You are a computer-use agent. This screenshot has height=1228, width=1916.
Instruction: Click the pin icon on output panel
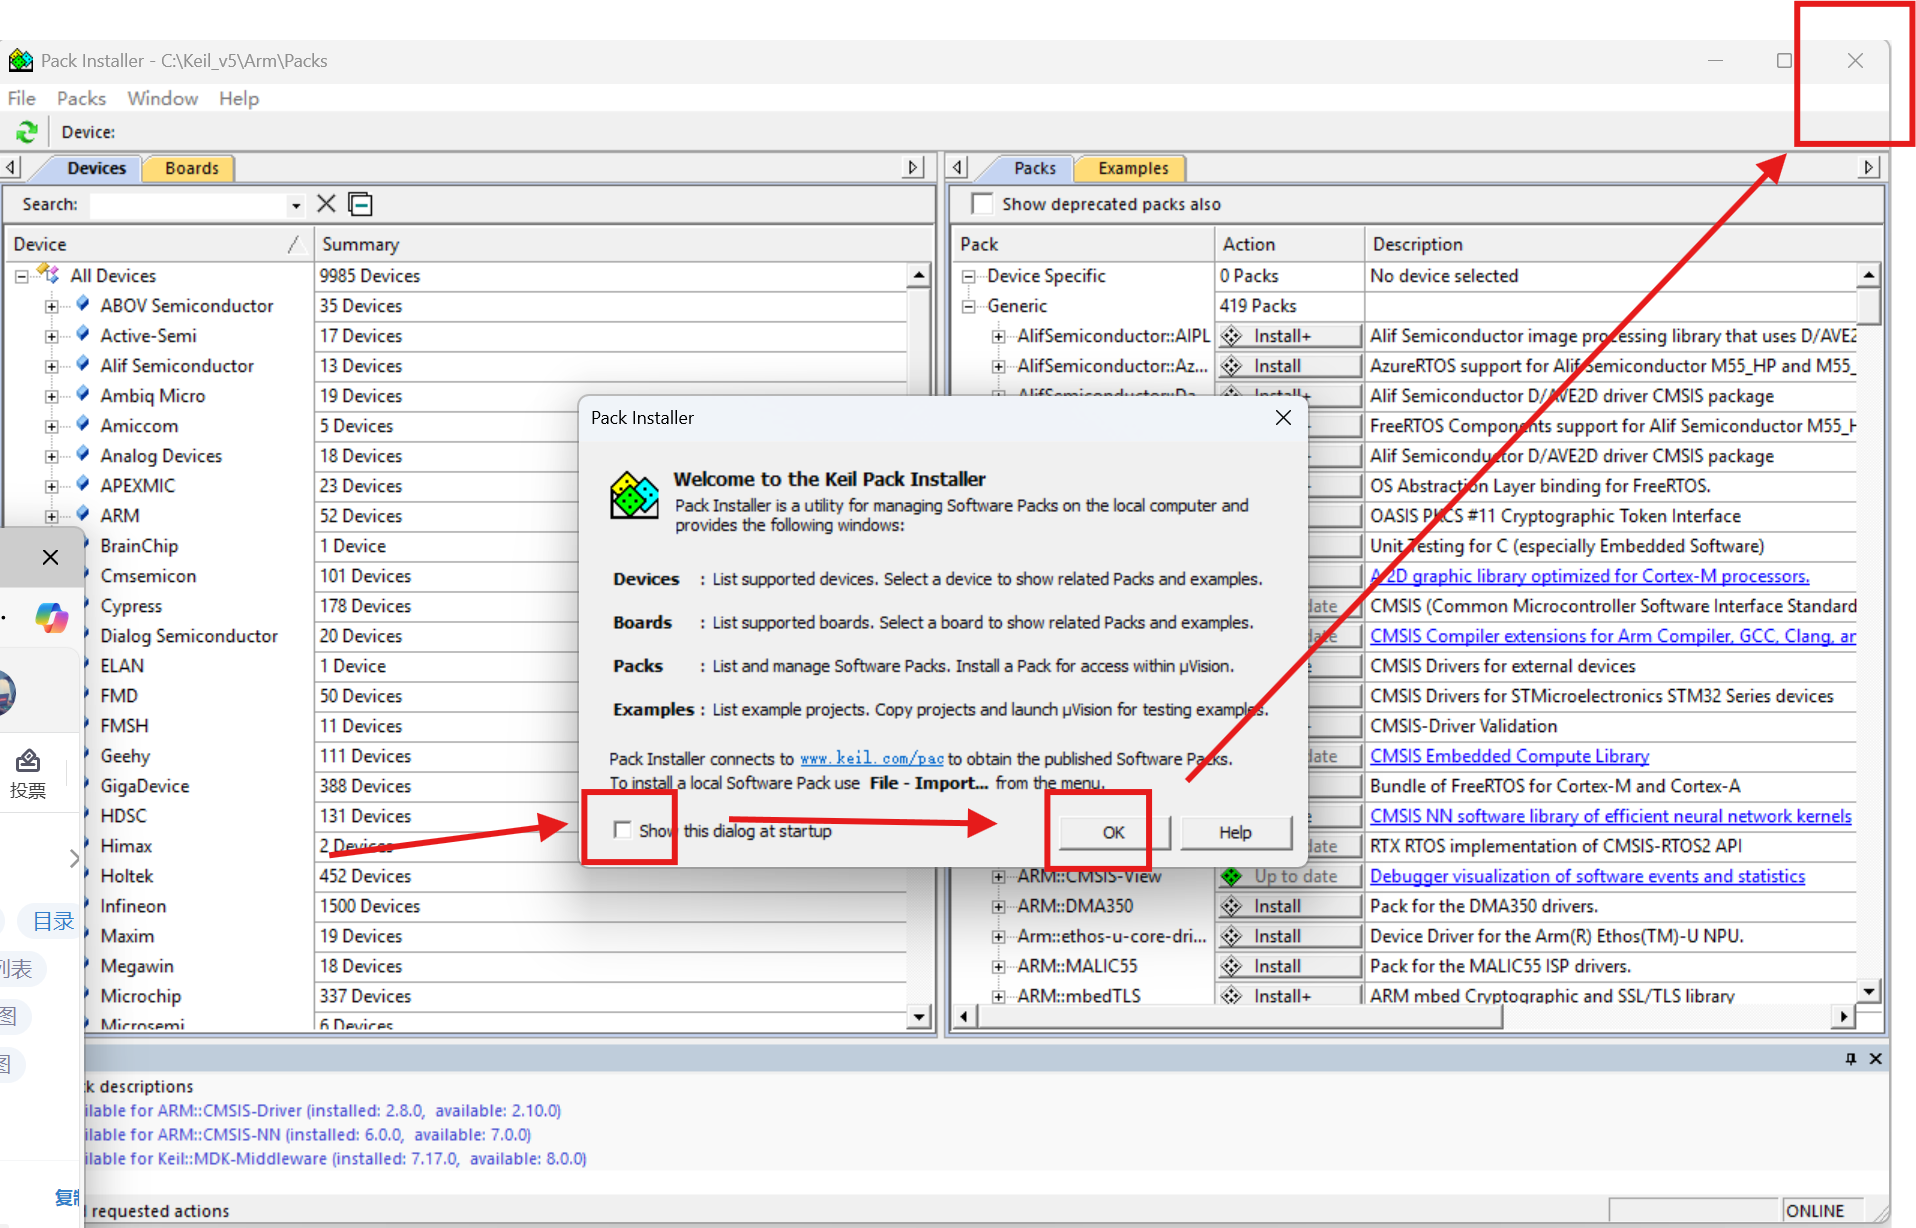point(1851,1059)
